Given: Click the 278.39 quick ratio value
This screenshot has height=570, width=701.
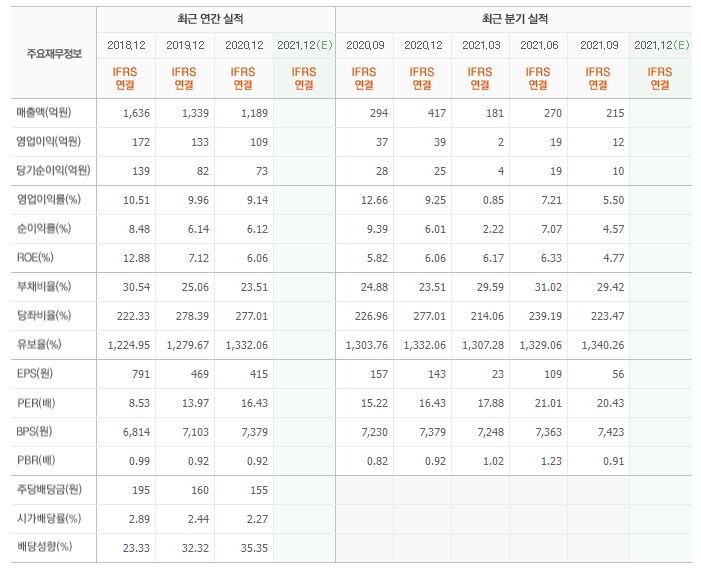Looking at the screenshot, I should tap(192, 317).
